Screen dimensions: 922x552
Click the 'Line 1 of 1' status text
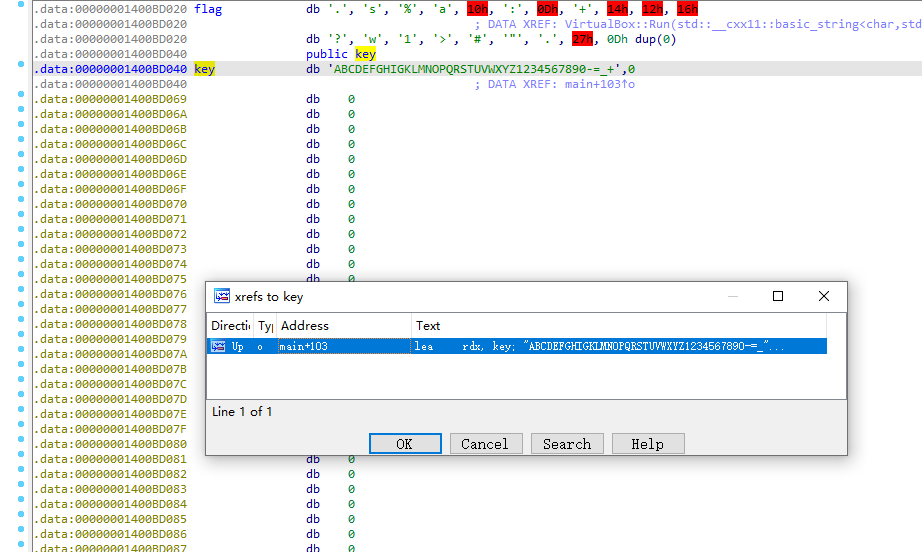[x=242, y=412]
